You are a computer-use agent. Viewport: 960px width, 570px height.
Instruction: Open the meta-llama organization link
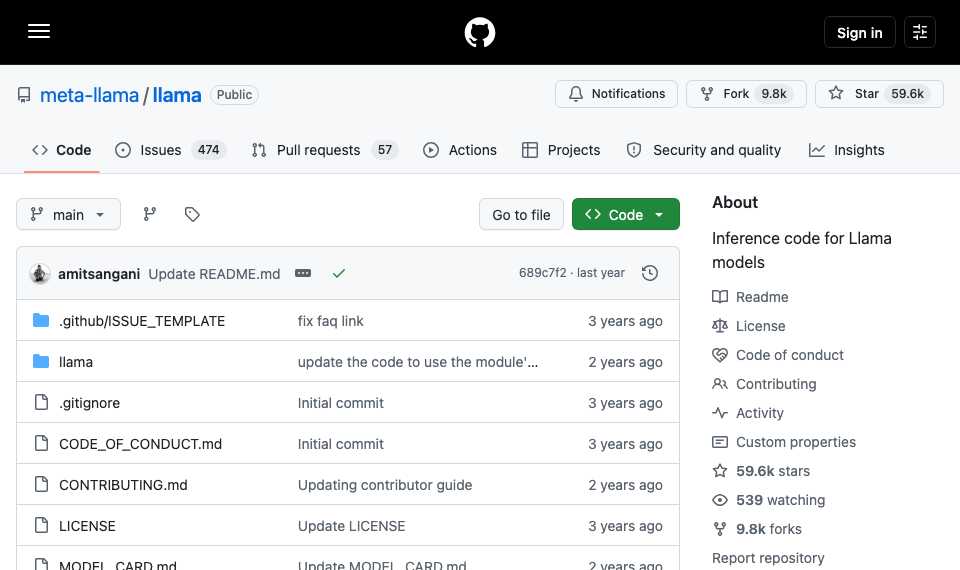pos(89,95)
